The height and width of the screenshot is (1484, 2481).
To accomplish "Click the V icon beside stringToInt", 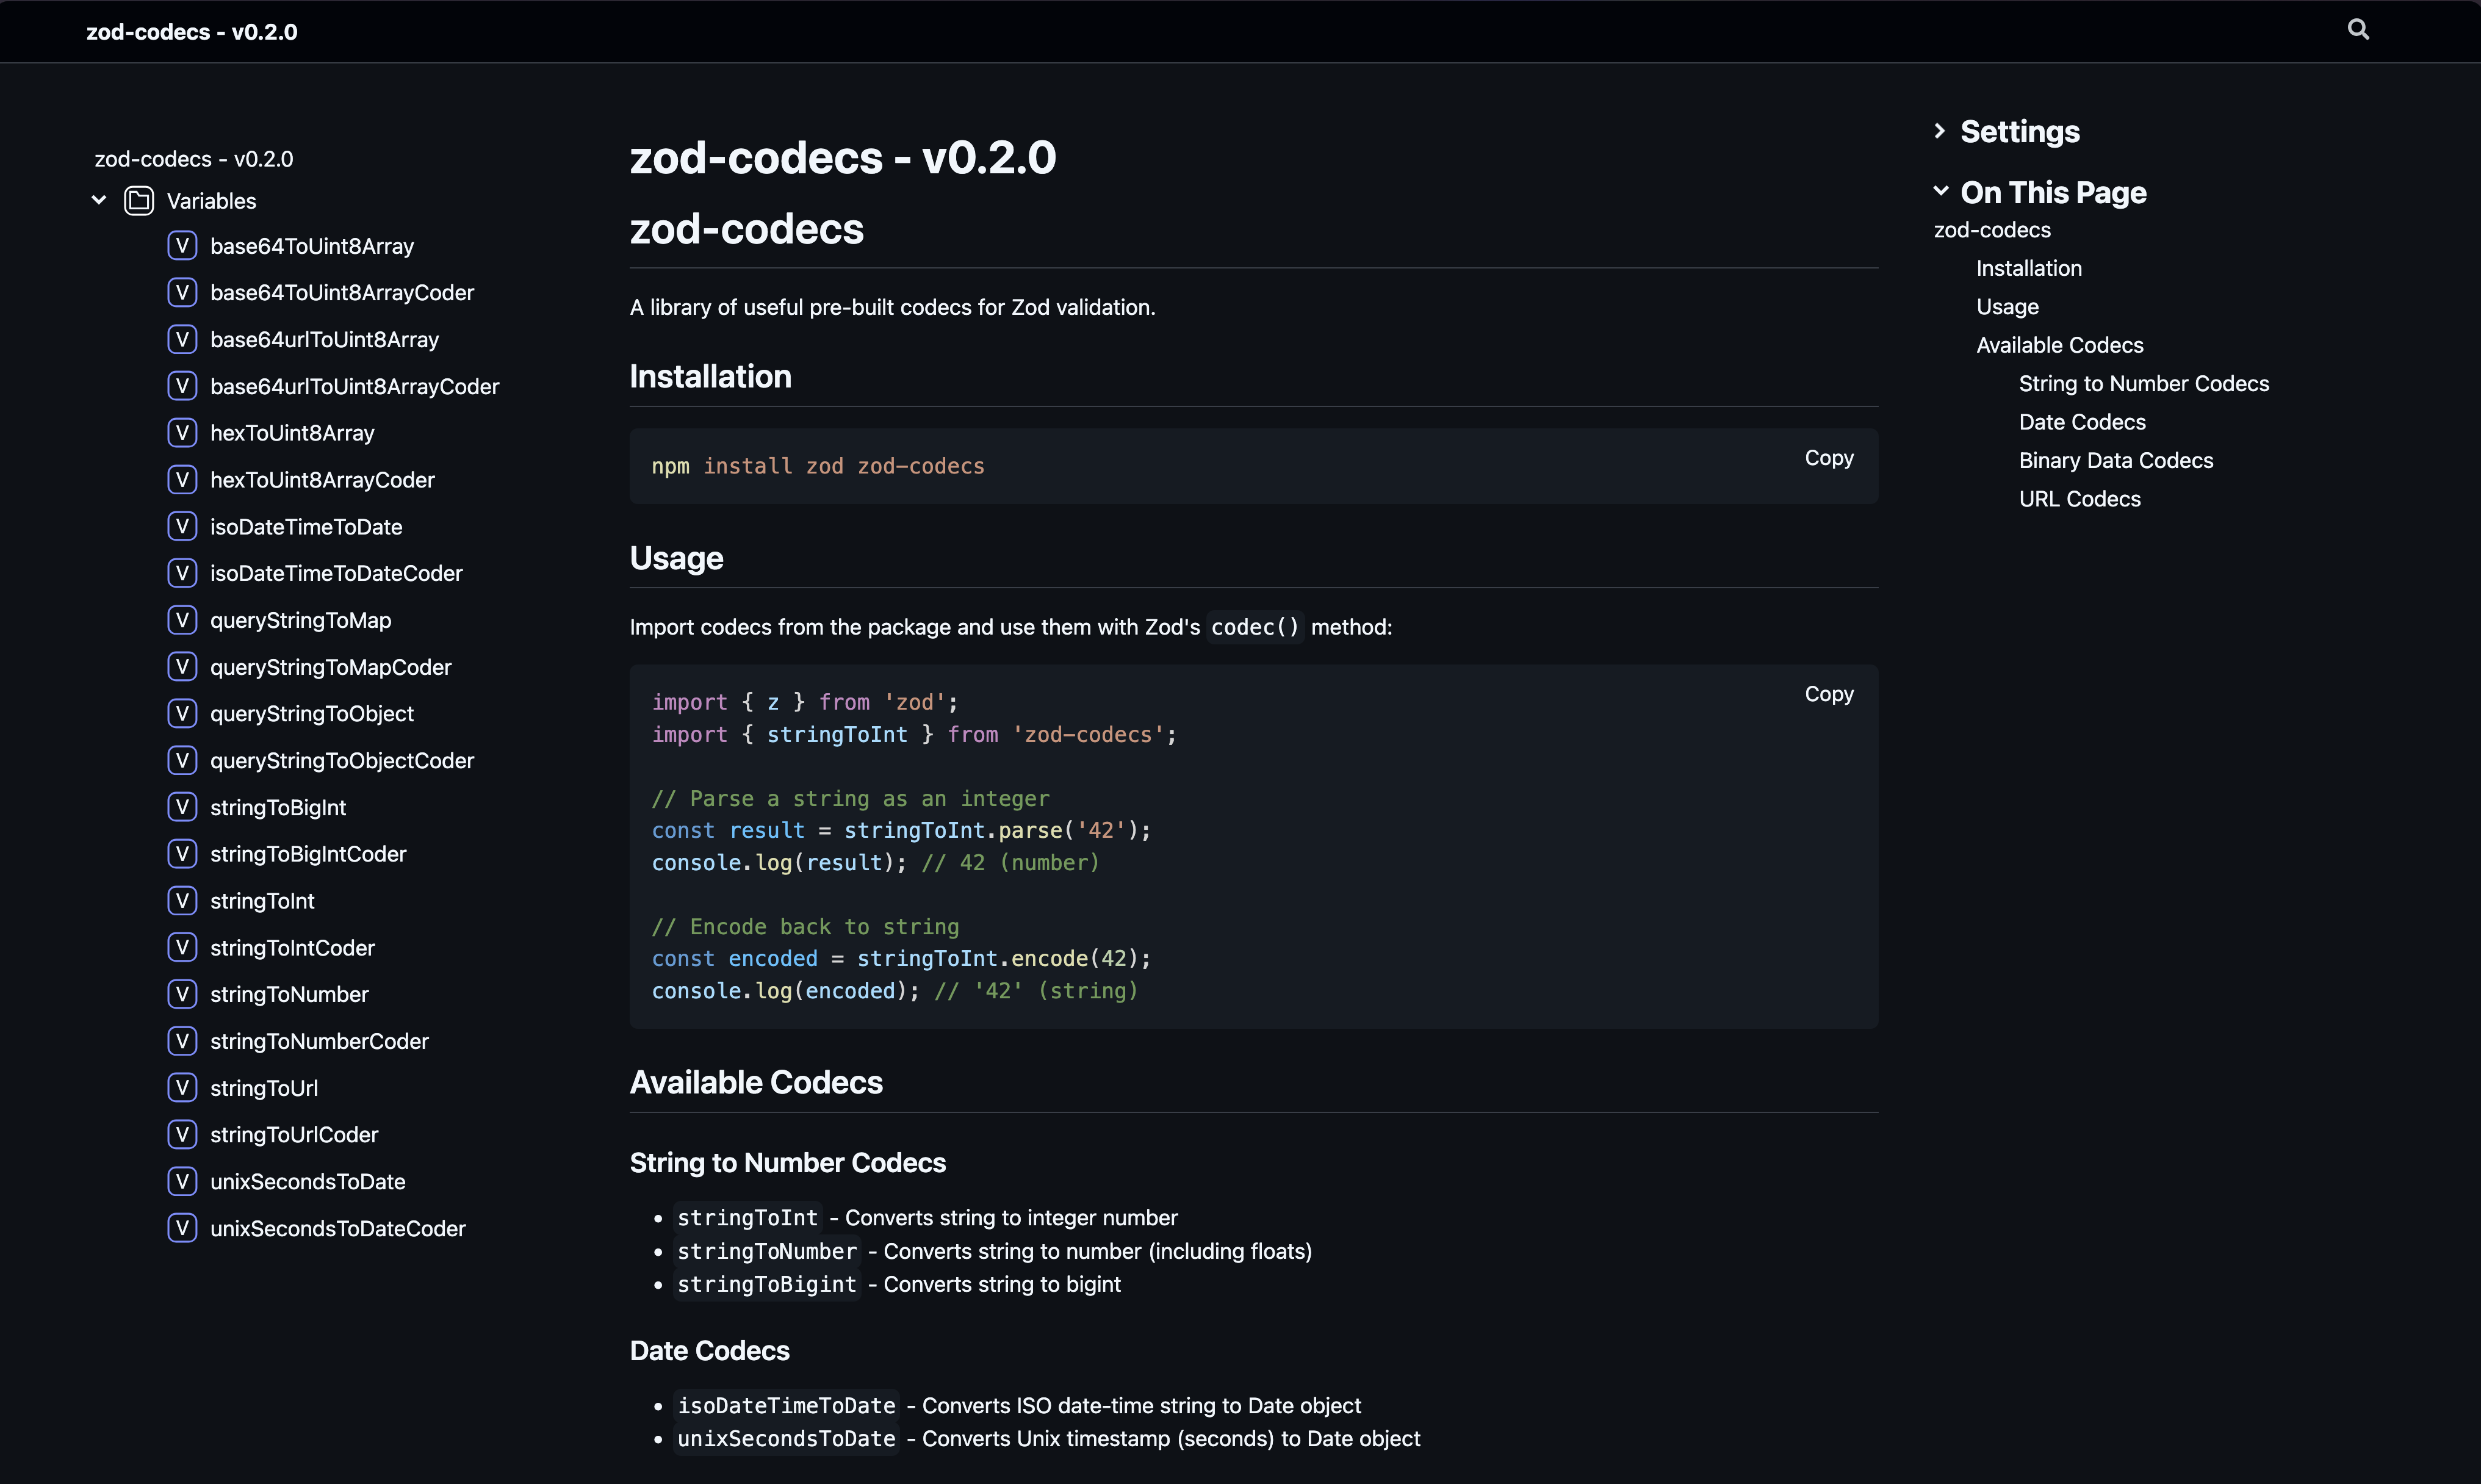I will click(183, 900).
